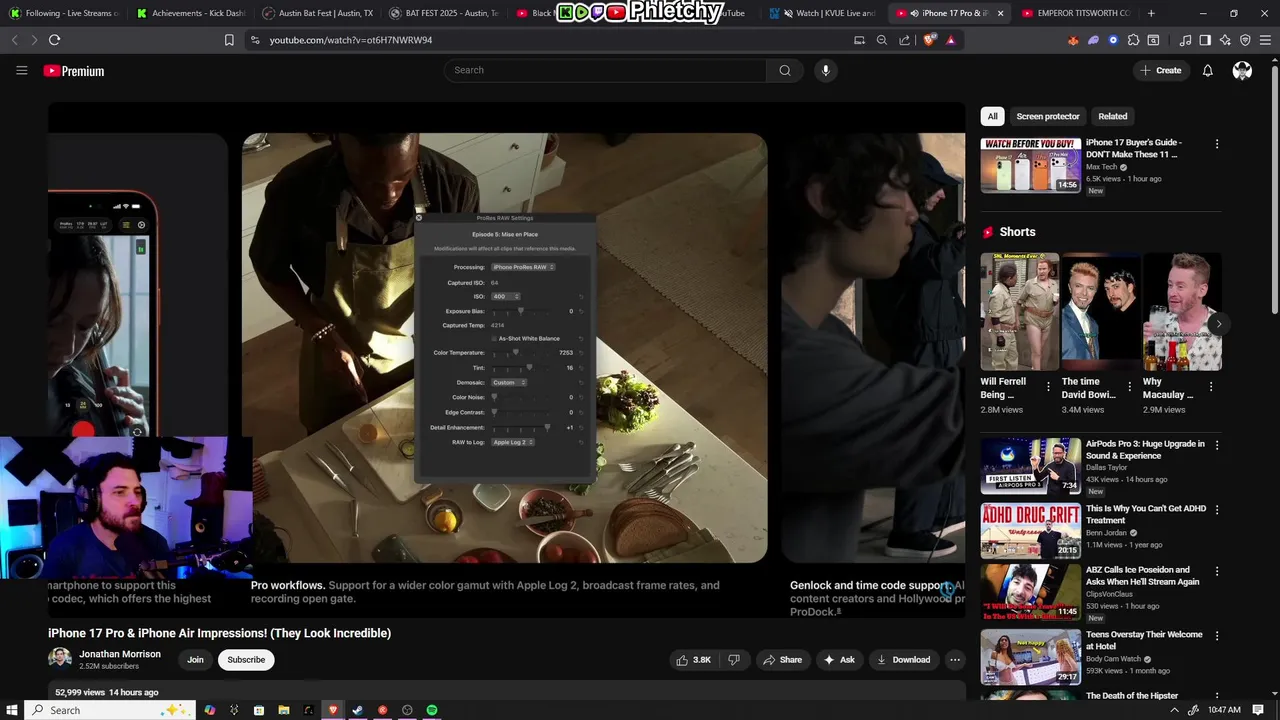The width and height of the screenshot is (1280, 720).
Task: Switch to the BAT FEST 2025 tab
Action: pyautogui.click(x=443, y=13)
